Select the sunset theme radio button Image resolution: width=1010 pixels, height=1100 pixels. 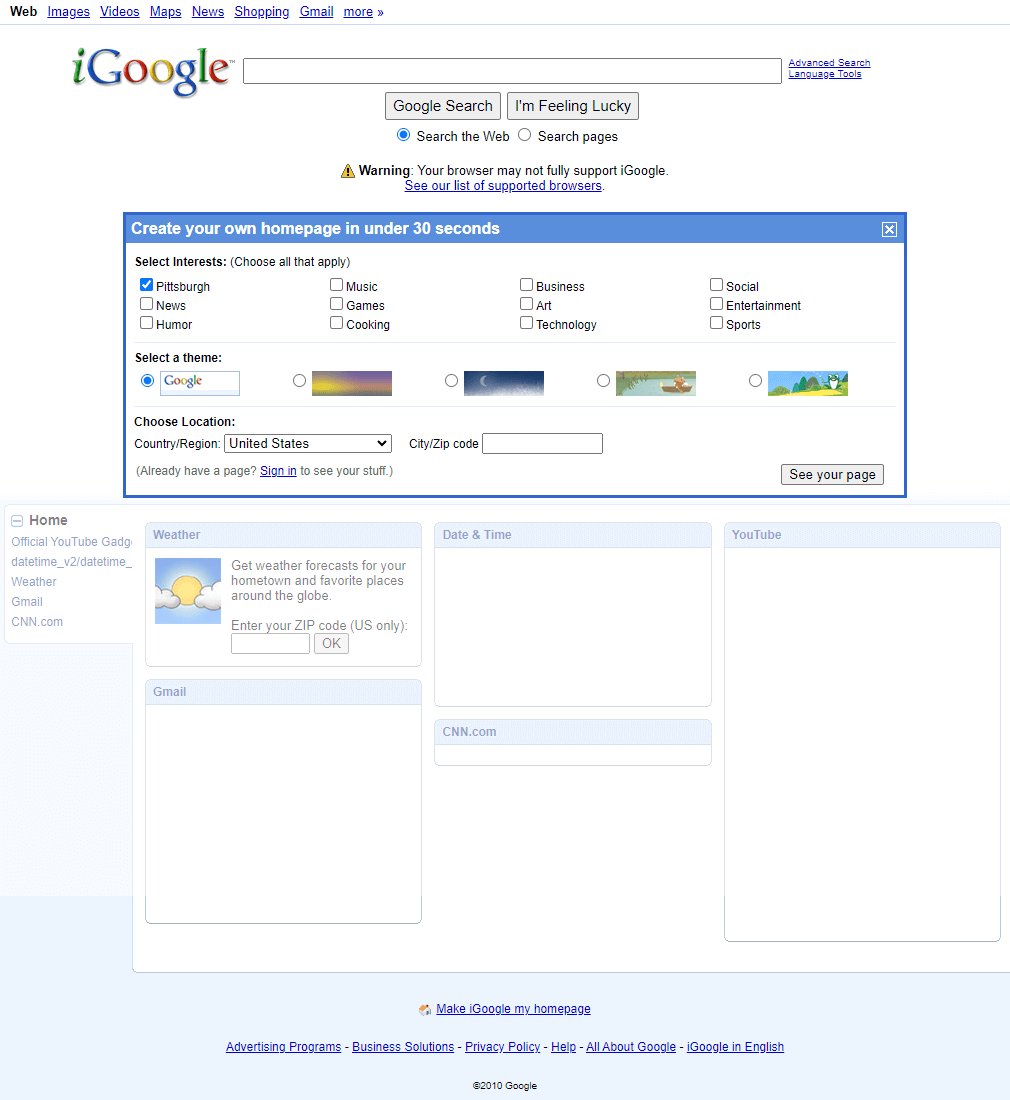click(299, 380)
